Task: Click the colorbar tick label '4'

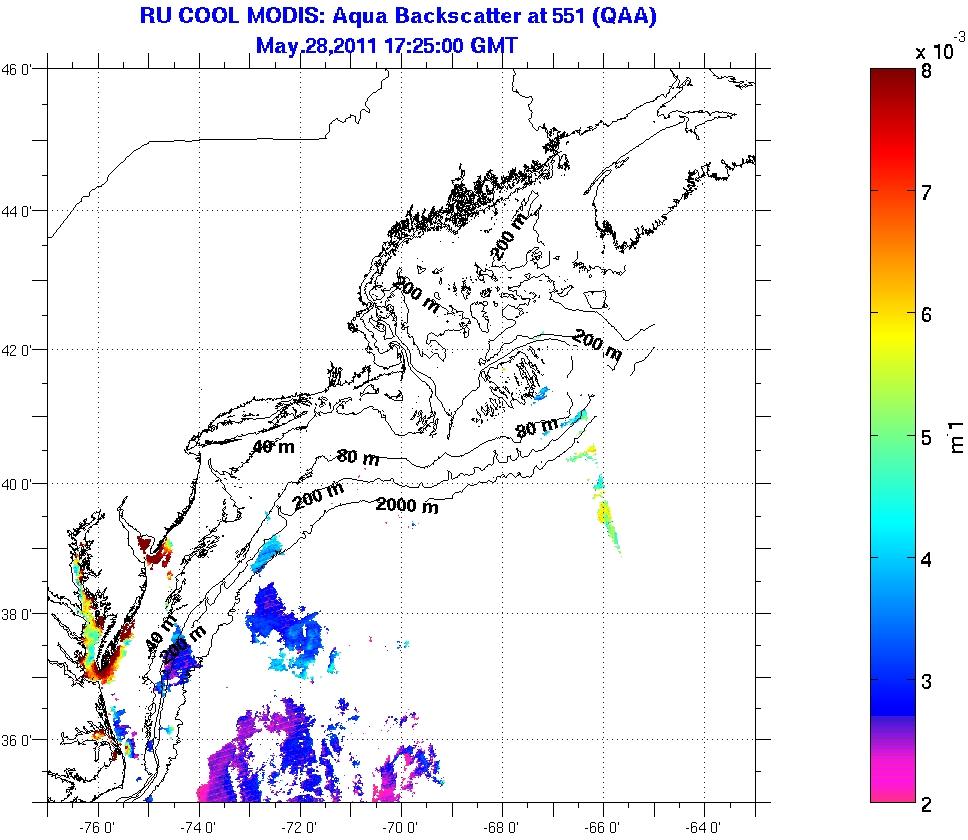Action: coord(925,560)
